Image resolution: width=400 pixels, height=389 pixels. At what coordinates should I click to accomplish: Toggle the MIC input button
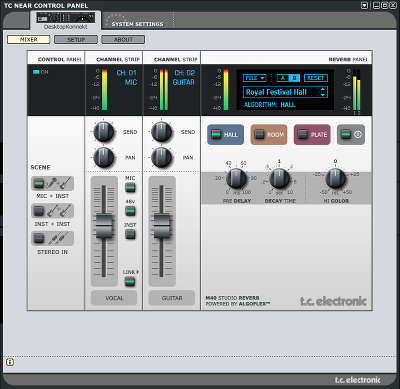tap(130, 188)
